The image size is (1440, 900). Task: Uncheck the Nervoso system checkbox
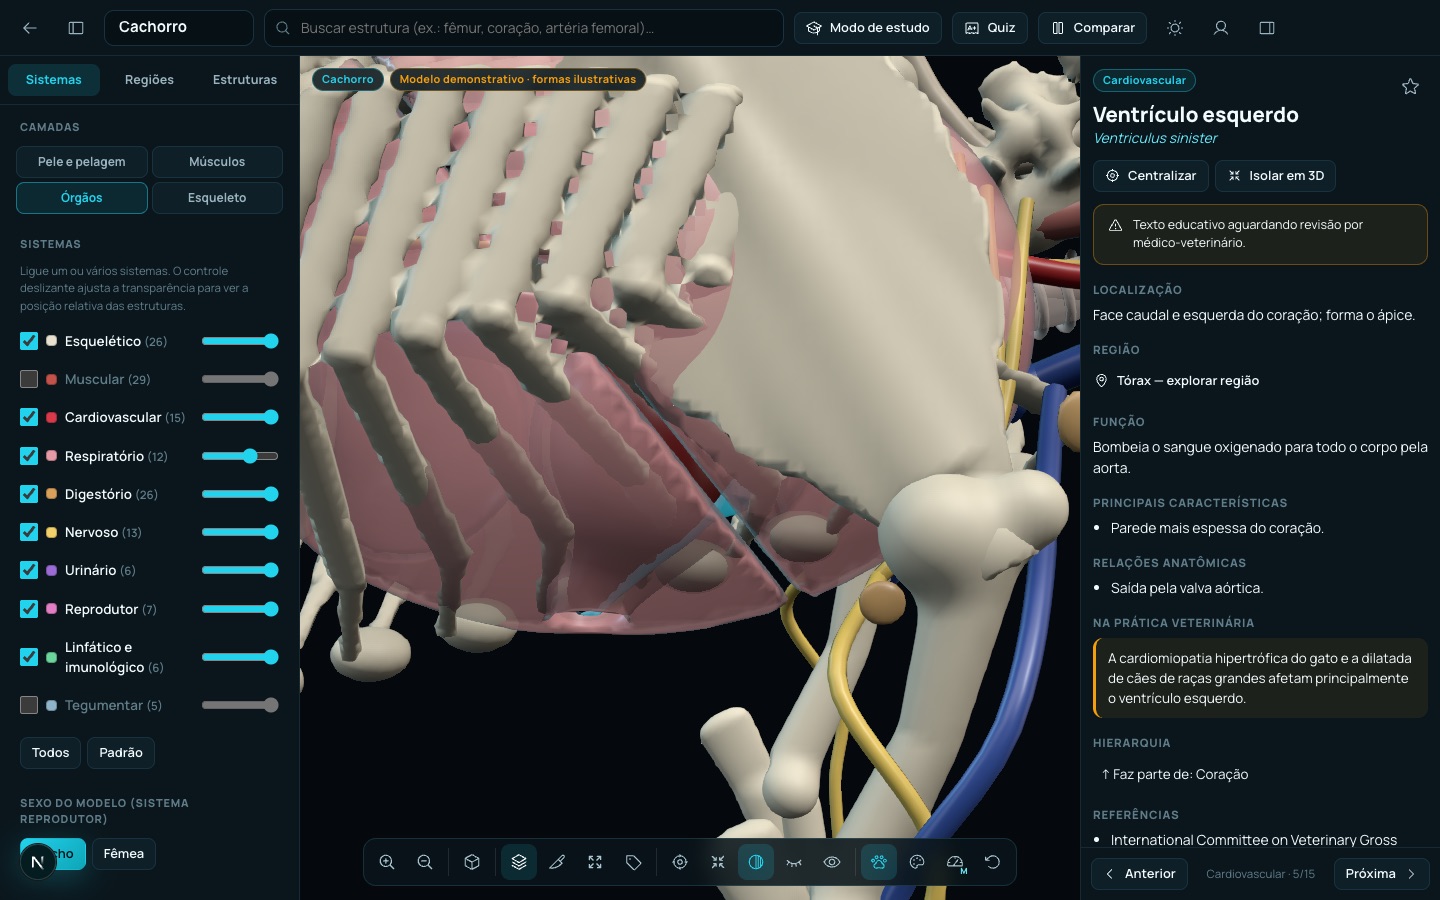click(x=29, y=532)
